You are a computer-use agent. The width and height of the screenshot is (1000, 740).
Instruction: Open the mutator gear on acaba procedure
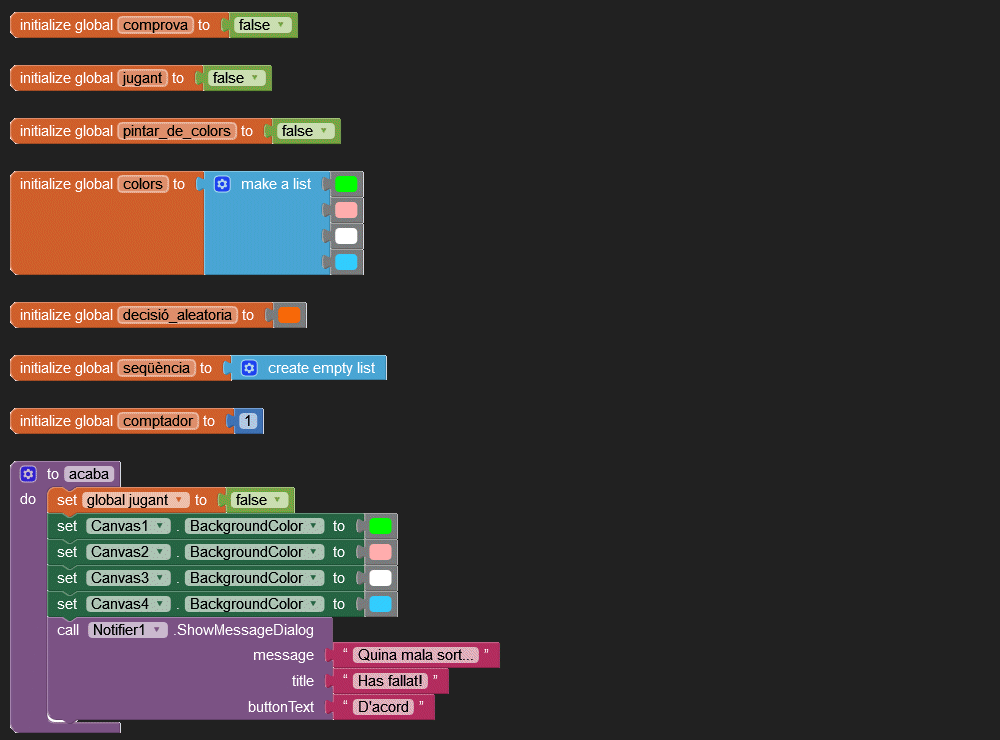coord(28,474)
